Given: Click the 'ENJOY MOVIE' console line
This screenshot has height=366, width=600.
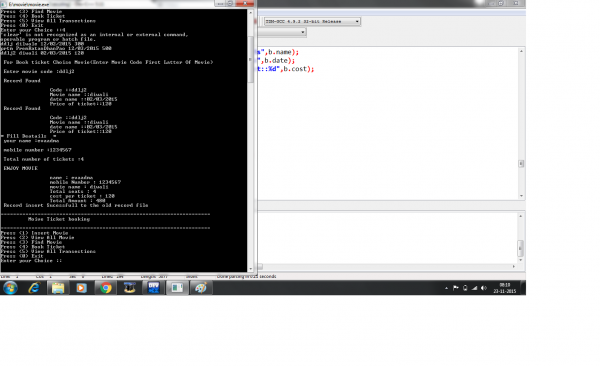Looking at the screenshot, I should click(21, 168).
